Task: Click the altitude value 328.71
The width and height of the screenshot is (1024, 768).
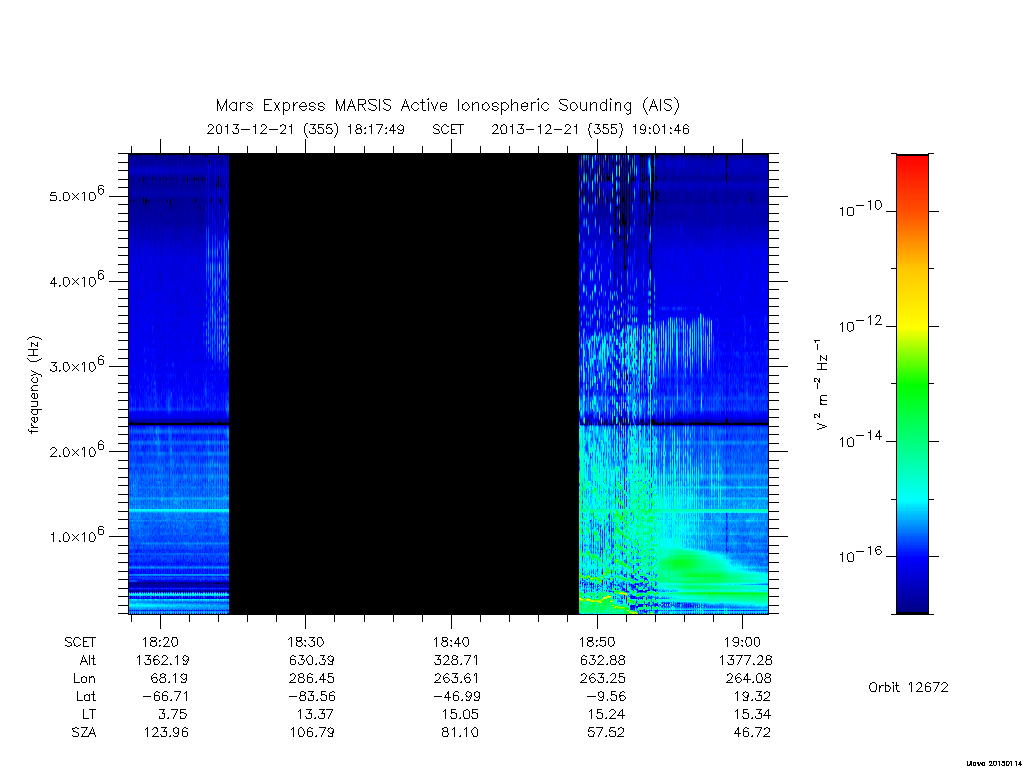Action: click(456, 660)
